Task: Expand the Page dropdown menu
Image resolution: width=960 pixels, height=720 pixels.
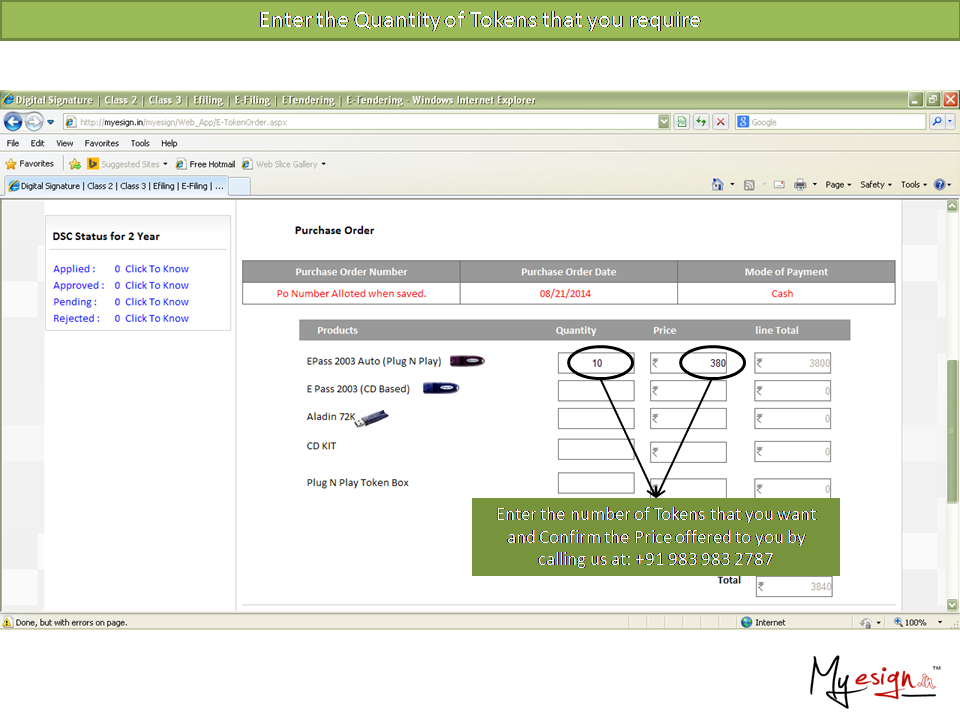Action: click(x=838, y=185)
